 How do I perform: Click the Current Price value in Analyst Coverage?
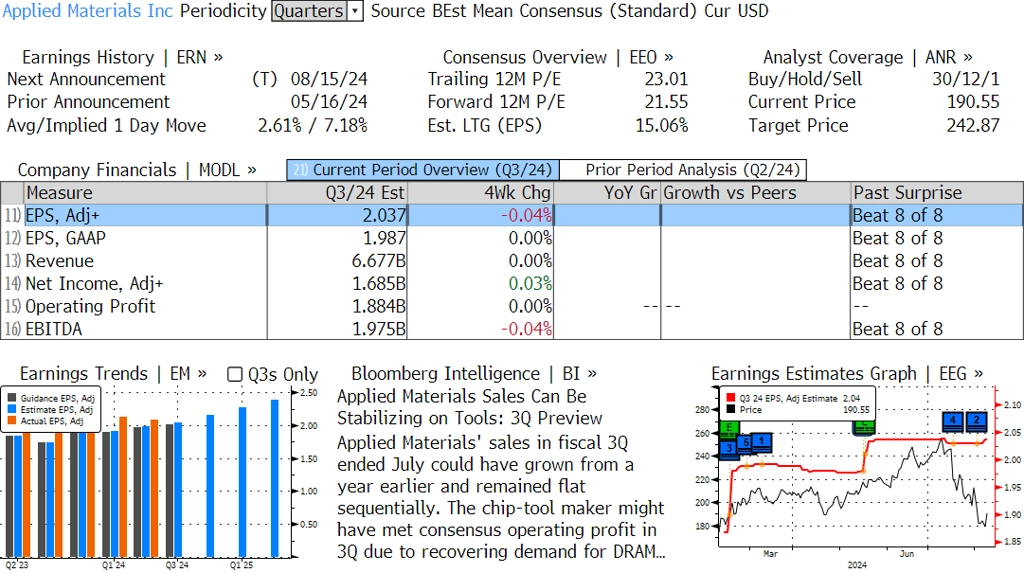tap(973, 103)
